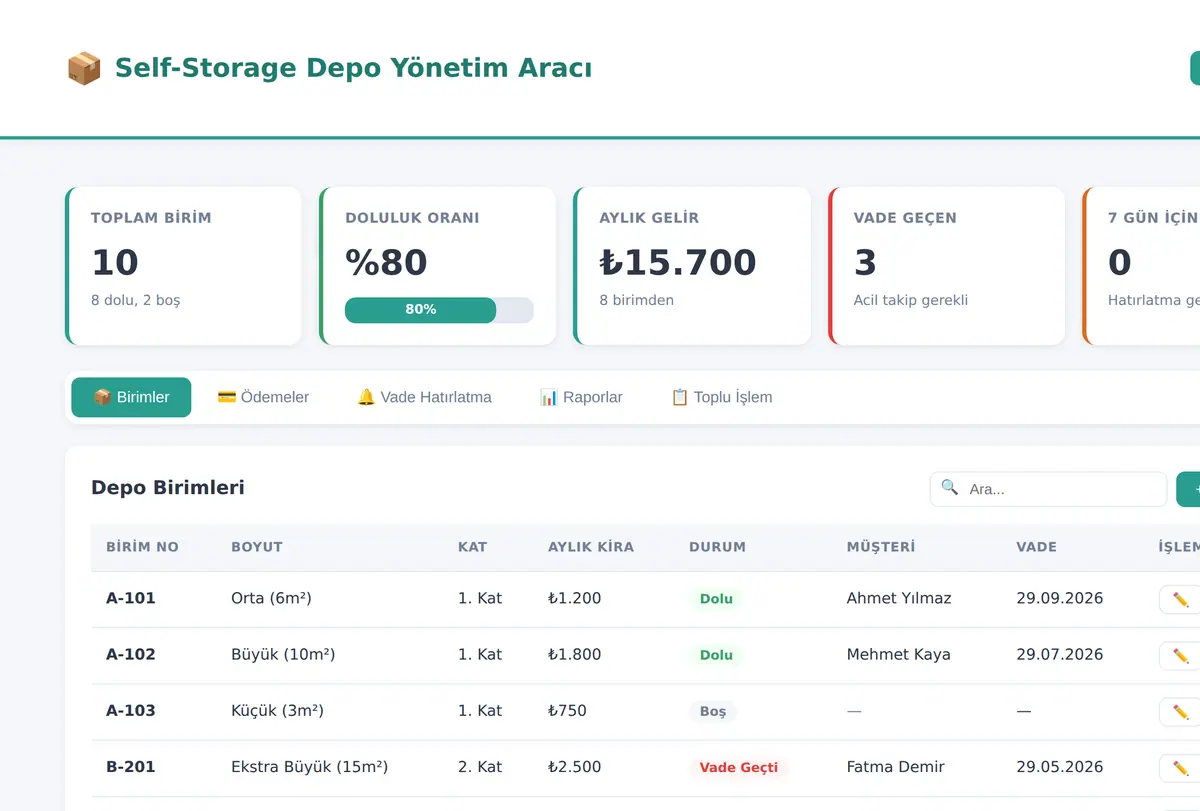Select unit number B-201
This screenshot has height=811, width=1200.
[x=131, y=766]
